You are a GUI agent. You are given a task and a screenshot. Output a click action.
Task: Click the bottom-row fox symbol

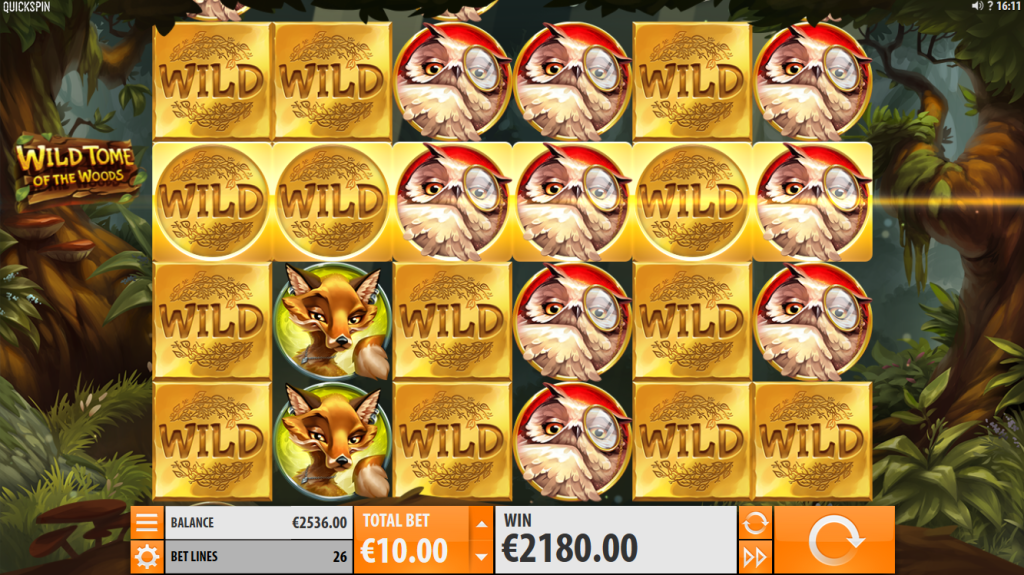tap(332, 442)
